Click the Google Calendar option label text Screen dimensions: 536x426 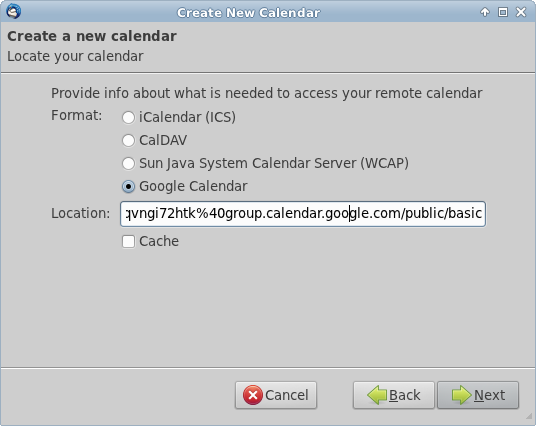coord(193,186)
